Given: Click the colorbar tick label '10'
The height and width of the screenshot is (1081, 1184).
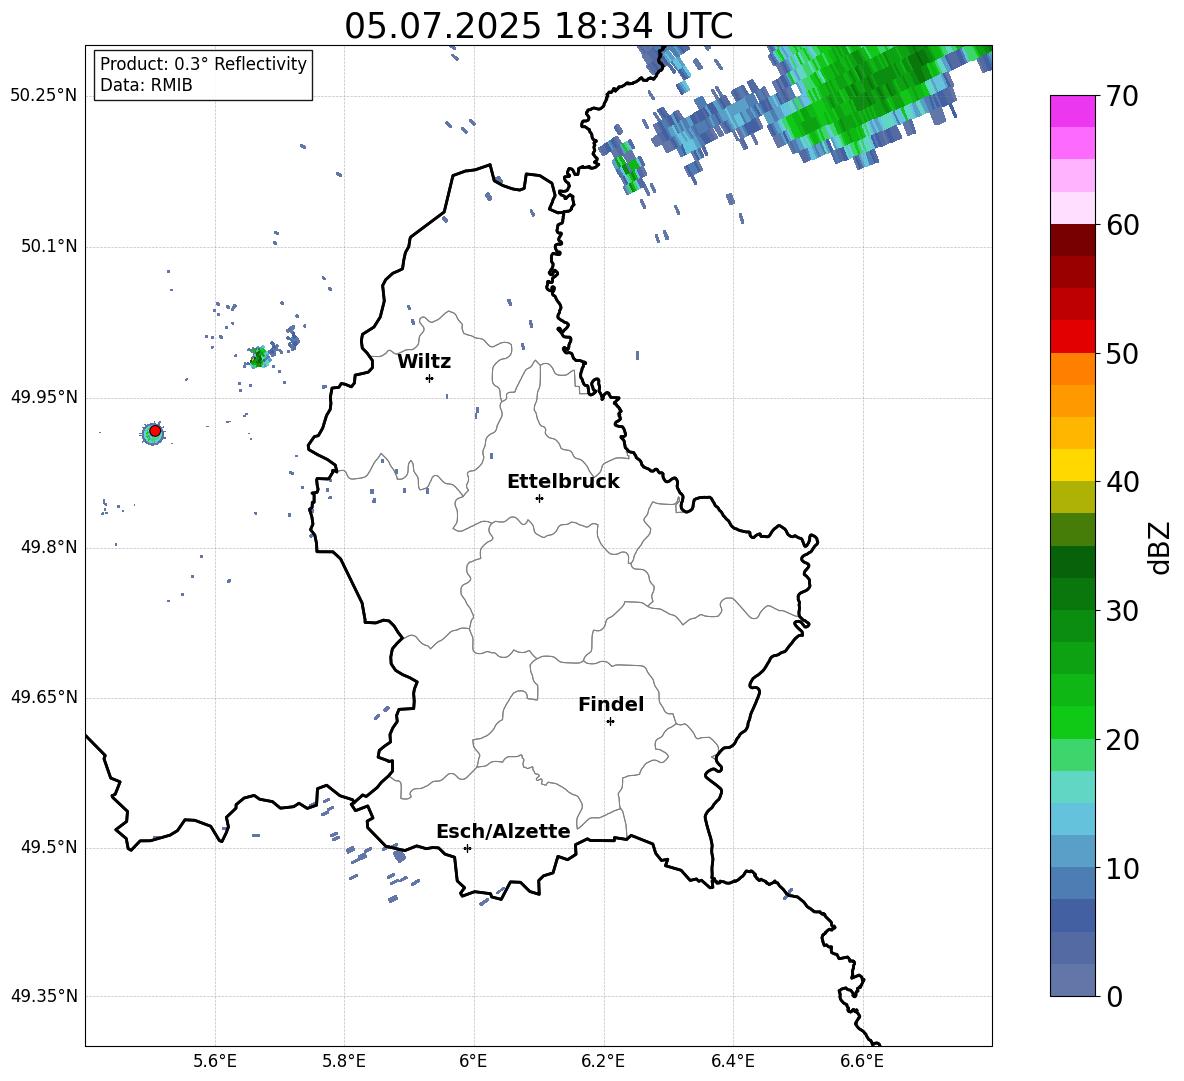Looking at the screenshot, I should [x=1123, y=868].
